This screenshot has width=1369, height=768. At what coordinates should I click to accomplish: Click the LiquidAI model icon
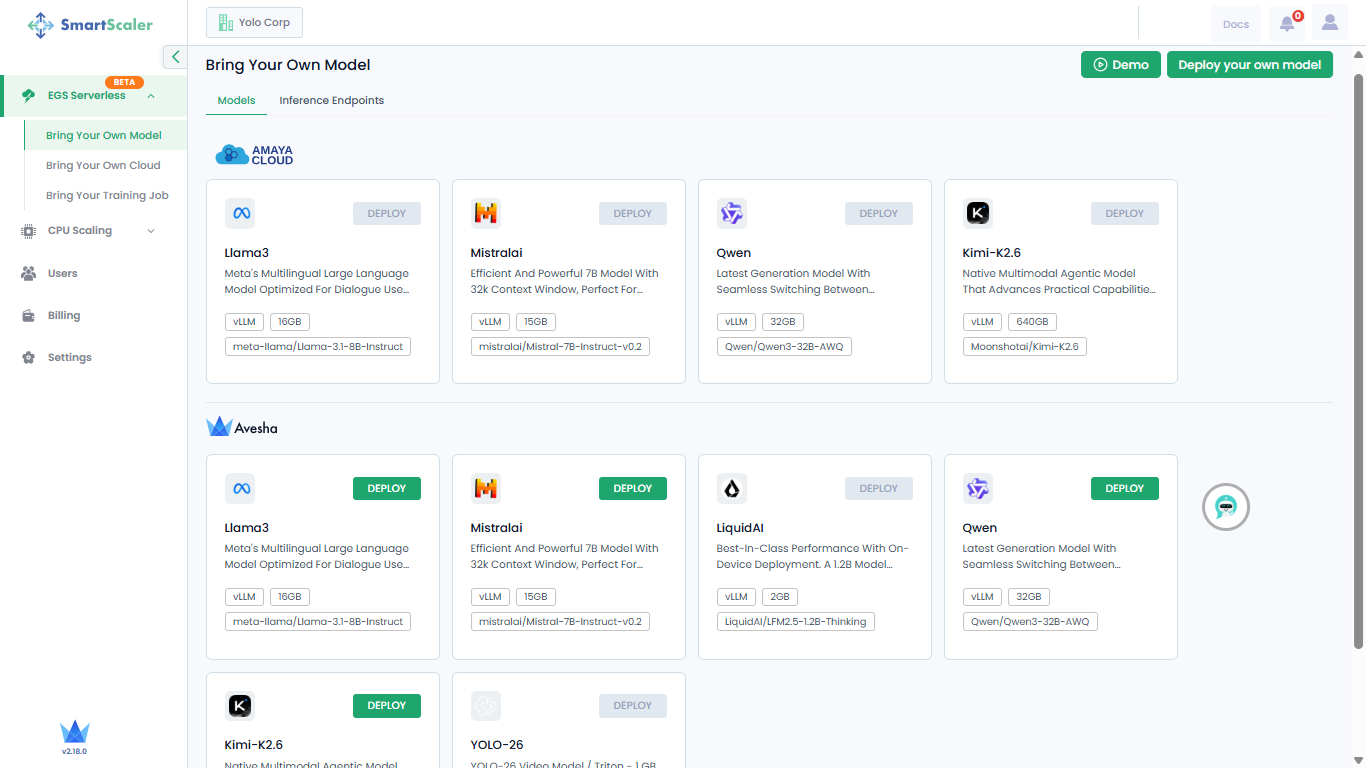click(732, 488)
